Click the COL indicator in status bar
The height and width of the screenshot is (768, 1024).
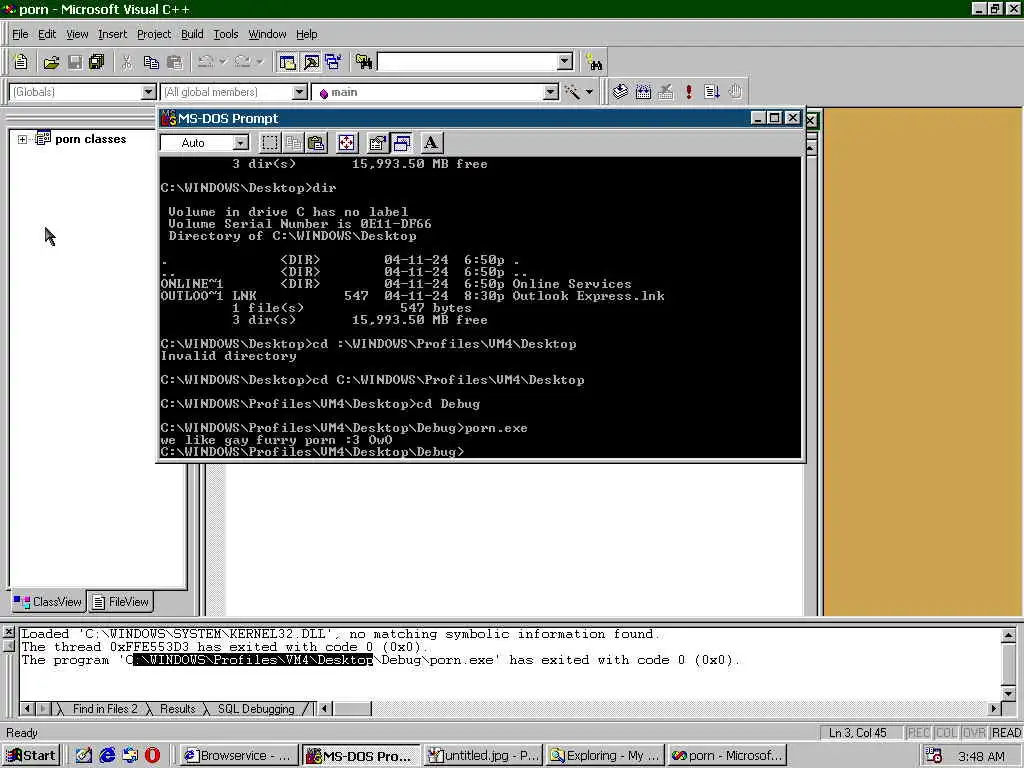pos(946,733)
